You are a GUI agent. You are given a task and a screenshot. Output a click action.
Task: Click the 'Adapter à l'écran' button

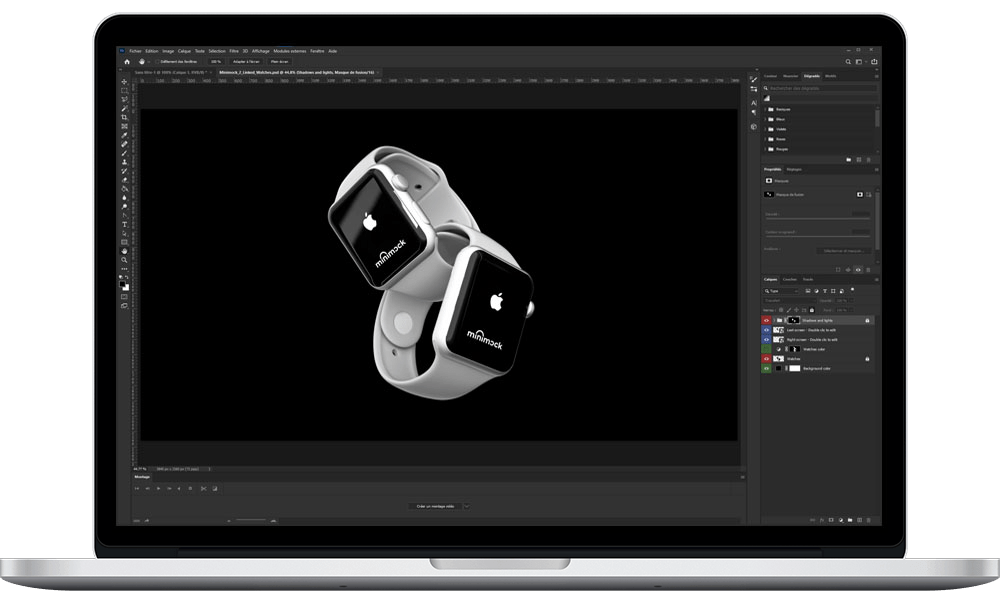246,62
